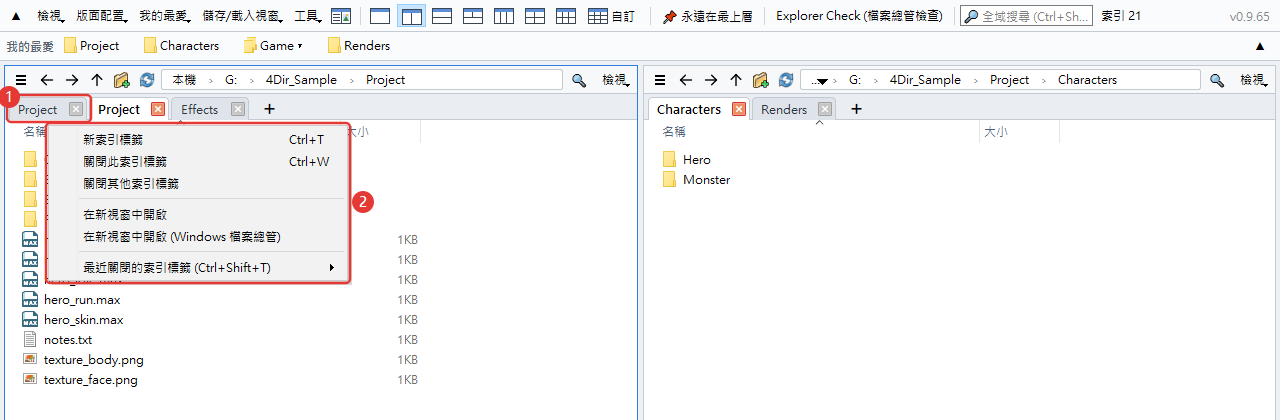Open the Project favorite folder shortcut
Image resolution: width=1280 pixels, height=420 pixels.
pos(91,45)
